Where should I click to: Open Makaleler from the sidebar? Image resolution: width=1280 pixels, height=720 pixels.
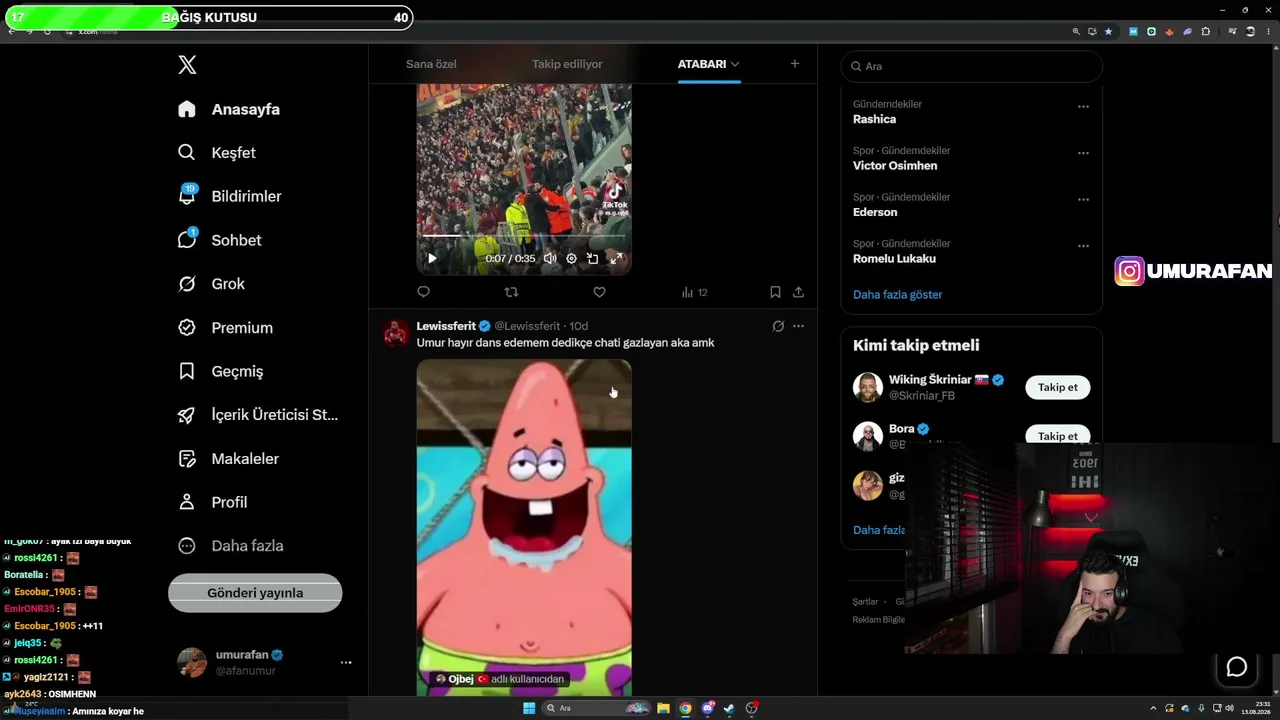click(228, 459)
